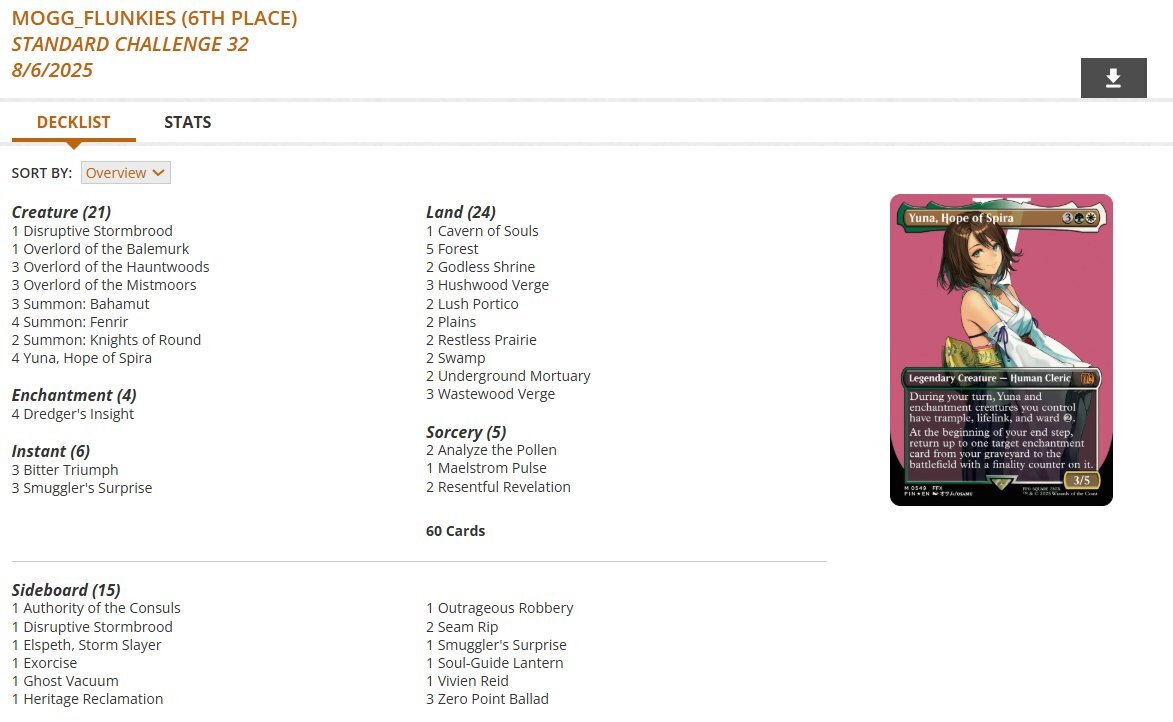The width and height of the screenshot is (1173, 722).
Task: Open the Sort By Overview dropdown
Action: tap(126, 173)
